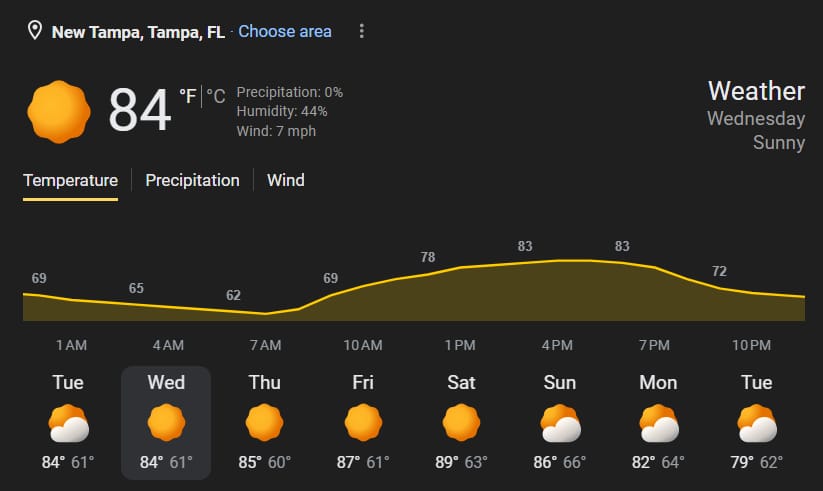Click the Choose area link
Screen dimensions: 823x491
284,31
